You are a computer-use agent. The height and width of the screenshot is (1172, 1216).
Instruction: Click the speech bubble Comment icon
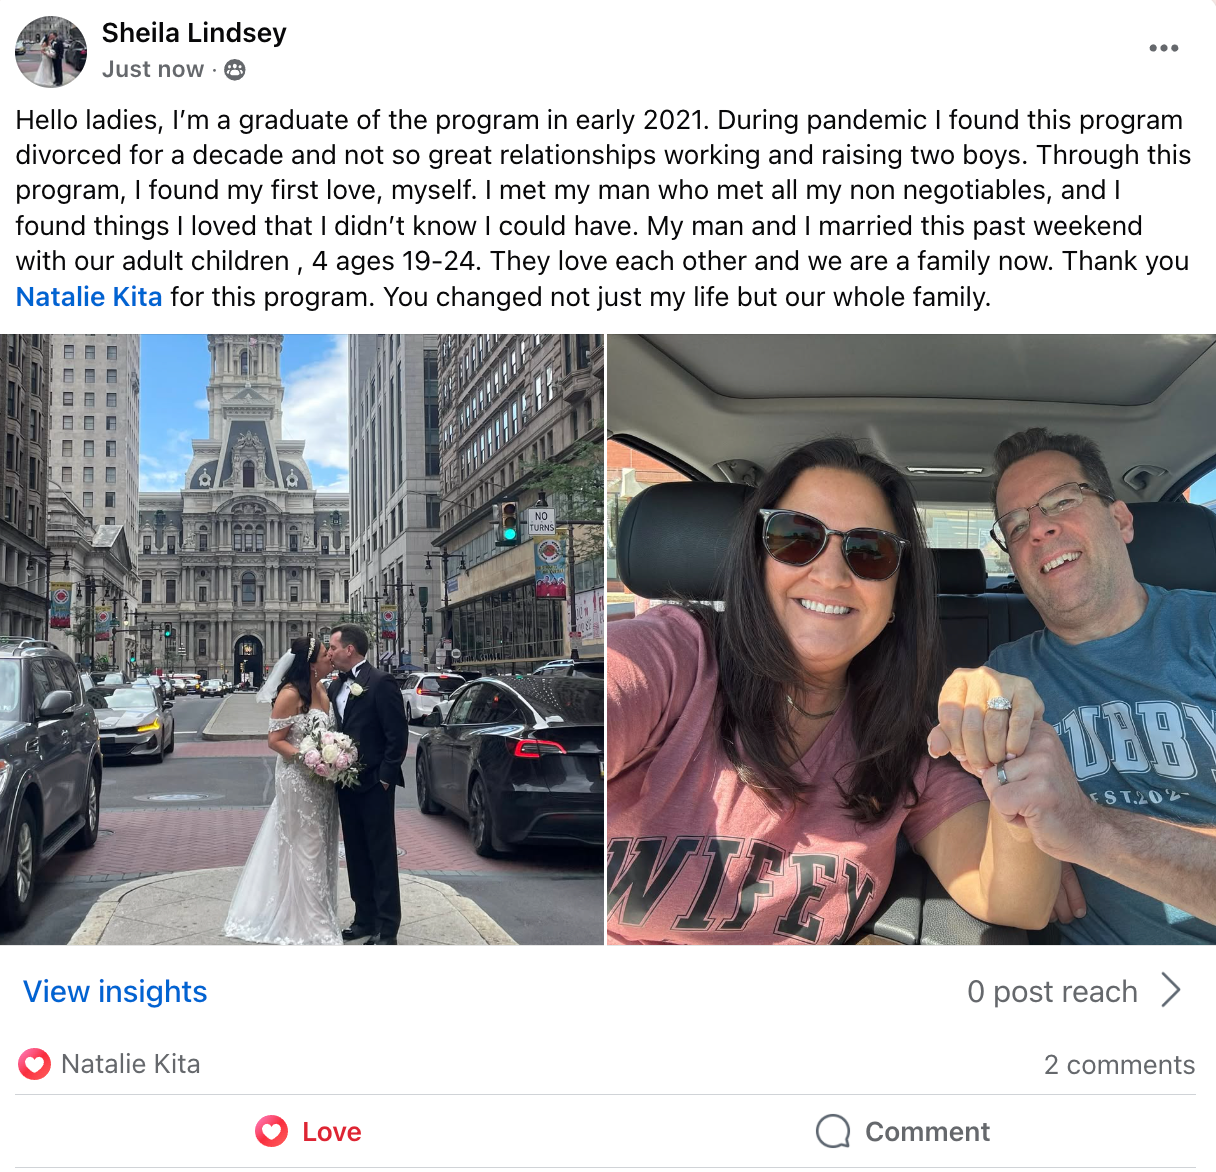pos(833,1131)
